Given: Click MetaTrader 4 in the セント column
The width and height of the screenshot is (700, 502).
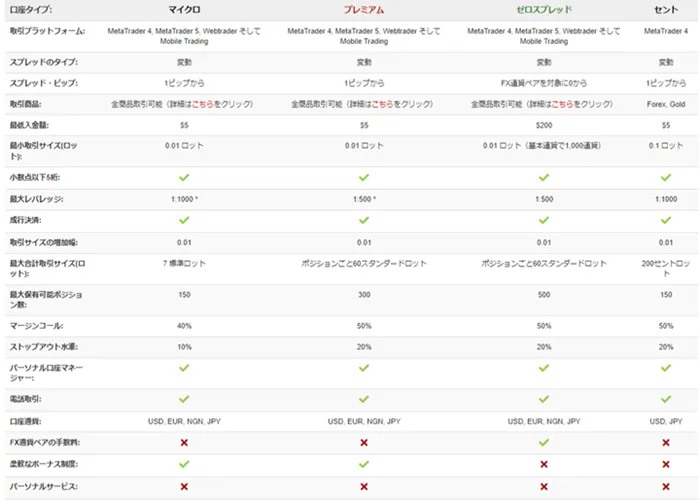Looking at the screenshot, I should click(x=666, y=31).
